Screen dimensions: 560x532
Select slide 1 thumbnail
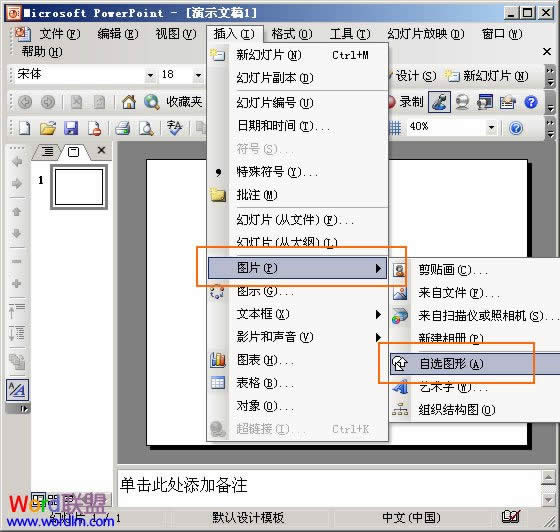(x=79, y=187)
